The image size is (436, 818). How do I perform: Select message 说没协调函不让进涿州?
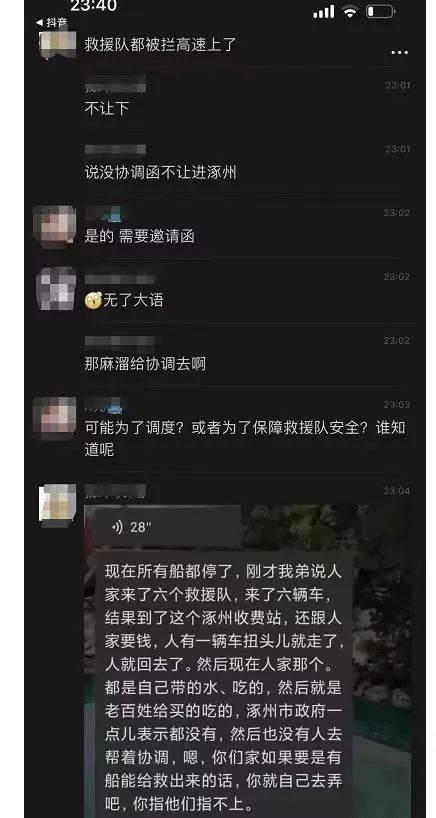[161, 173]
